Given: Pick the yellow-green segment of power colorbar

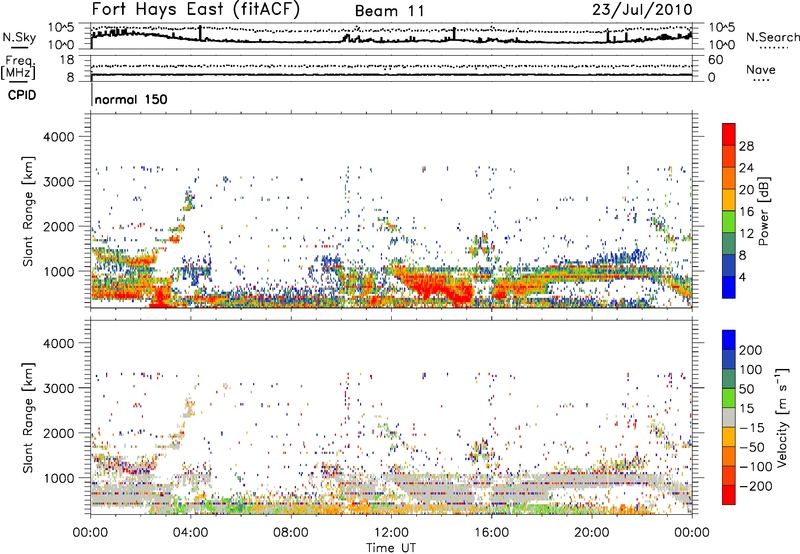Looking at the screenshot, I should pos(729,221).
